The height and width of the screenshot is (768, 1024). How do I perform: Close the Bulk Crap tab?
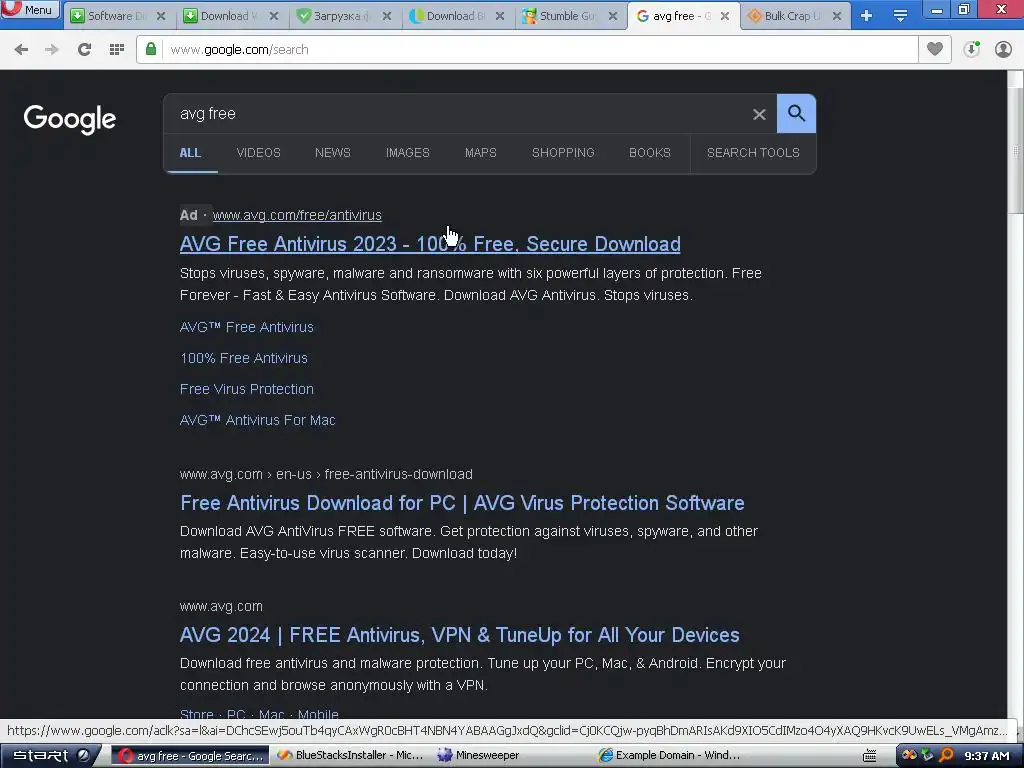coord(837,16)
